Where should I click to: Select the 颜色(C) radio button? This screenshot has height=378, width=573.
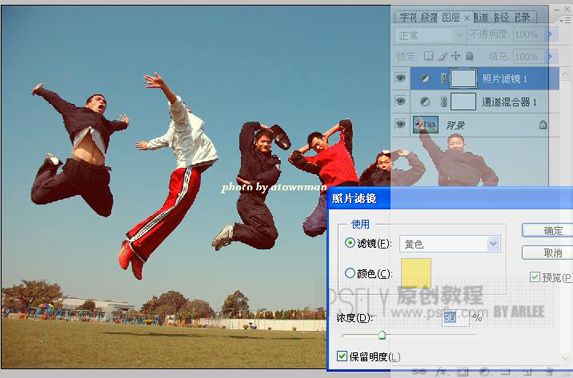350,273
